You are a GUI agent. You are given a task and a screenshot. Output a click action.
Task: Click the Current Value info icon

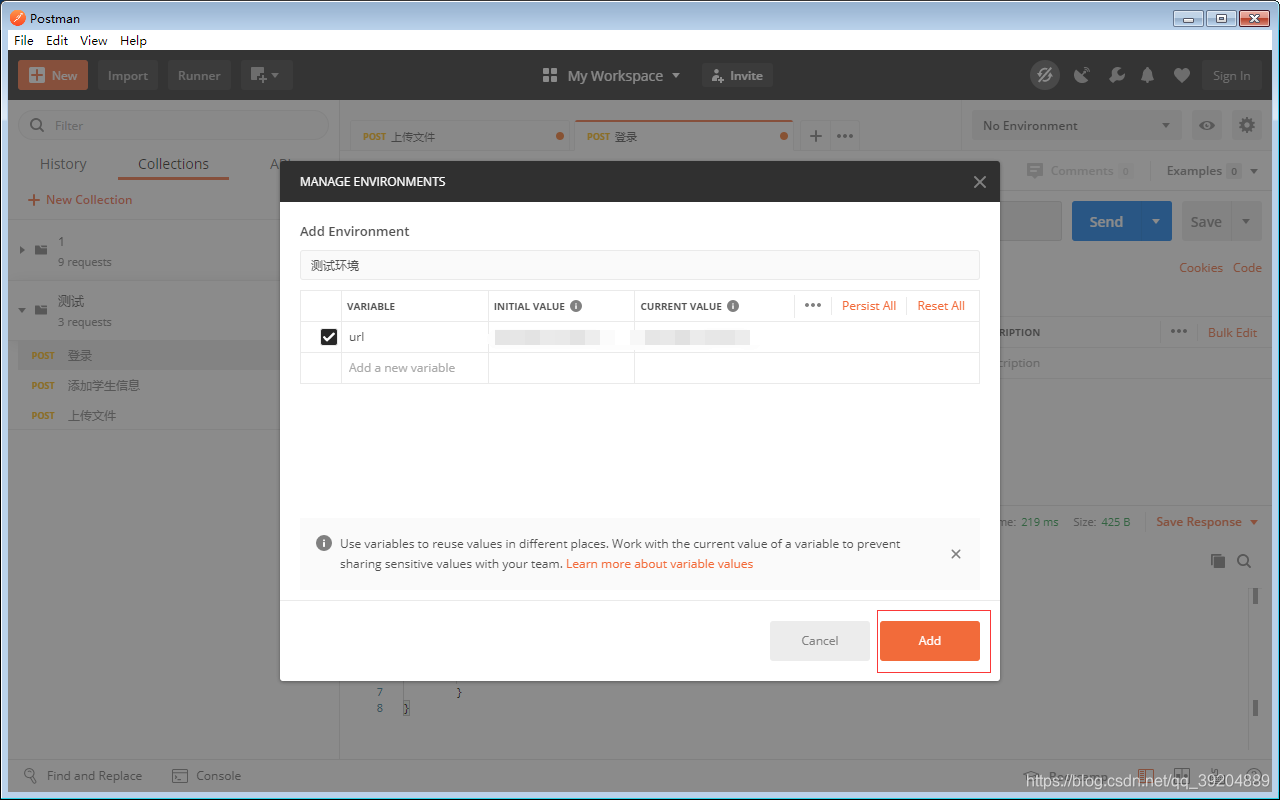tap(733, 306)
